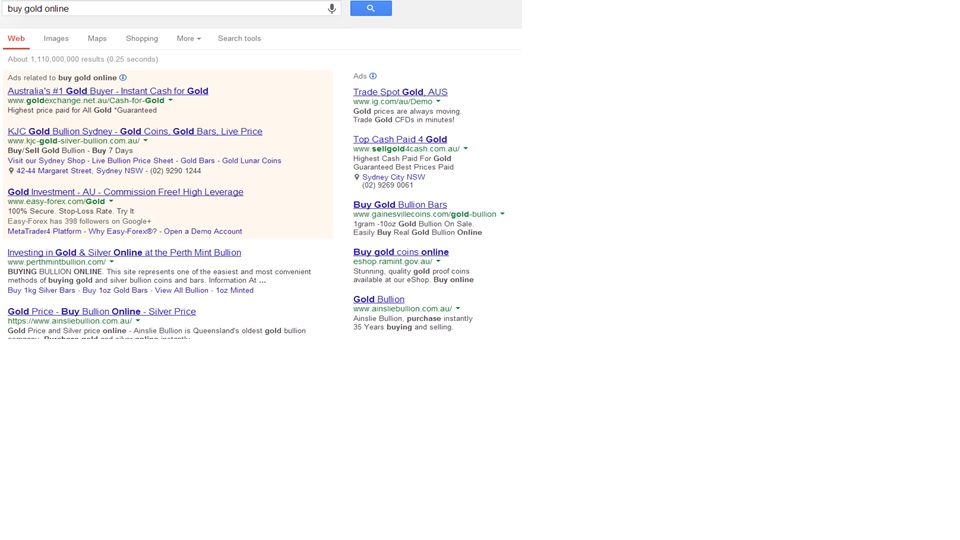Click '42-44 Margaret Street, Sydney NSW' address link
The image size is (960, 540).
tap(80, 171)
